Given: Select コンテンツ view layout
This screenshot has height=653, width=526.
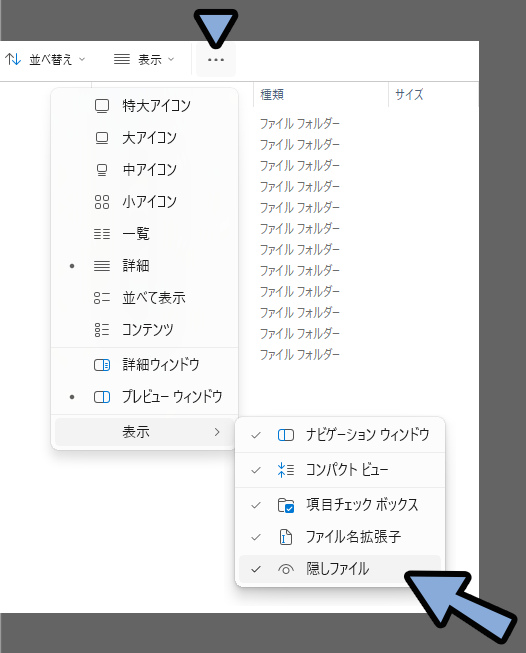Looking at the screenshot, I should 144,330.
